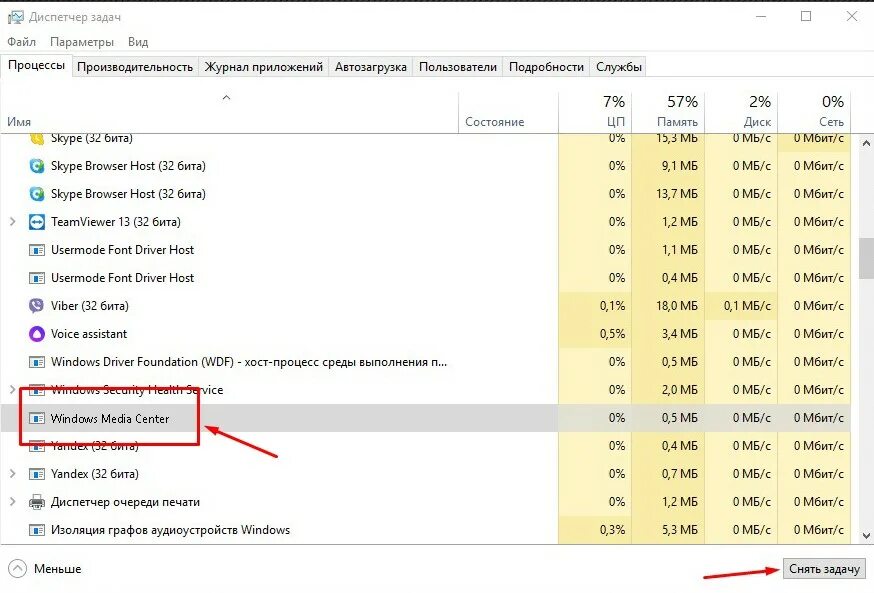
Task: Expand the Yandex (32 бита) group on the 0,7 МБ row
Action: (12, 474)
